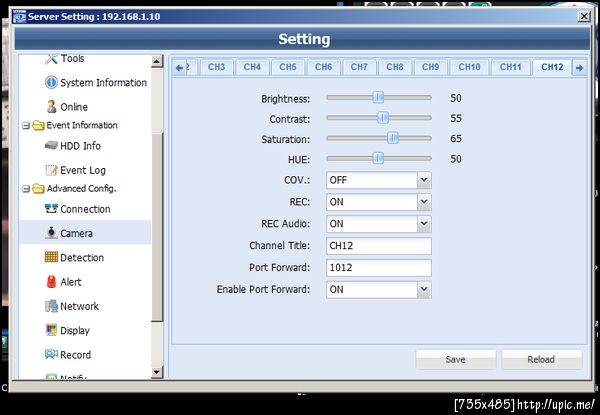
Task: Select the Event Log label
Action: tap(83, 171)
